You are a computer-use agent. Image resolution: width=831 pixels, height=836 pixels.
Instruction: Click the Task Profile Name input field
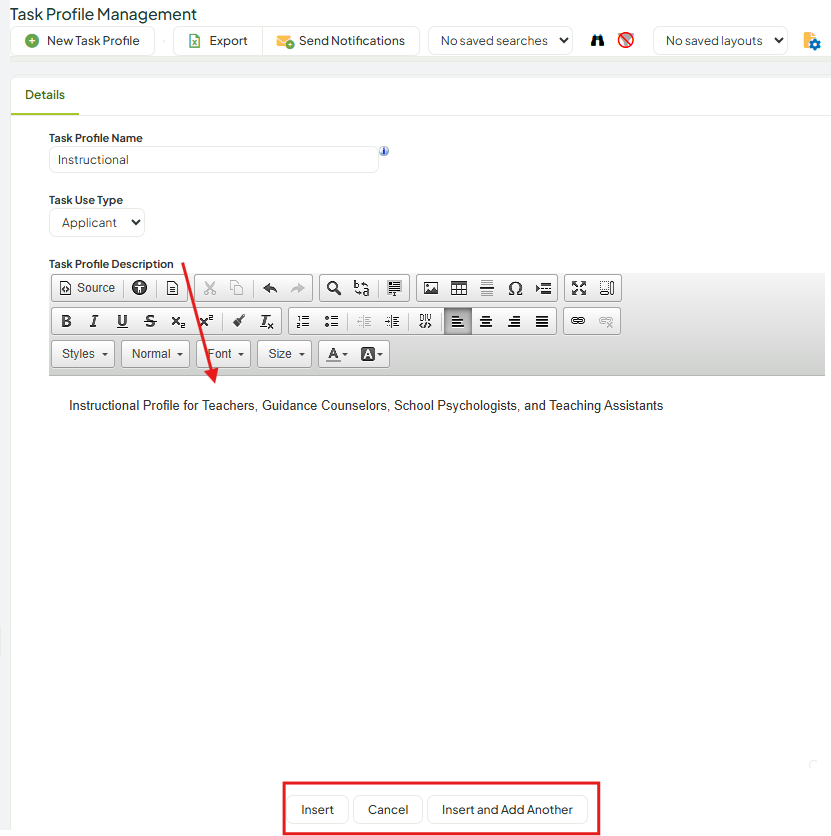[x=214, y=160]
